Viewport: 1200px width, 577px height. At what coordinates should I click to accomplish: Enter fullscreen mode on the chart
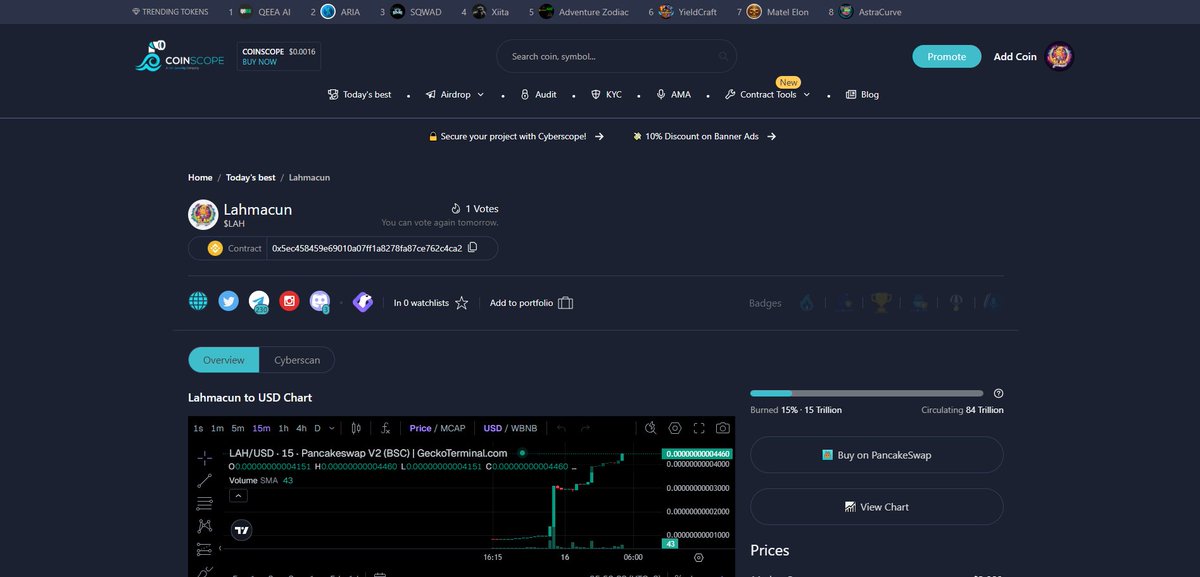[x=699, y=428]
